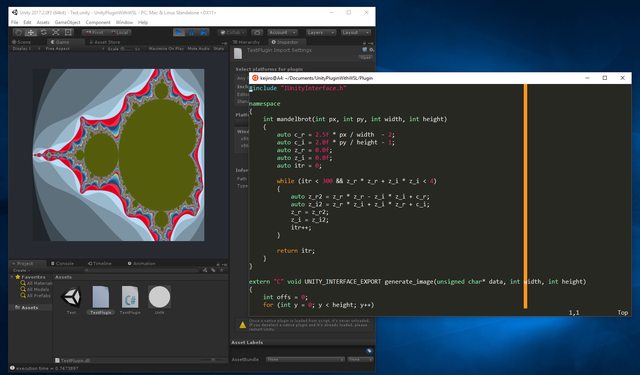Open the Assets menu
Image resolution: width=640 pixels, height=375 pixels.
click(x=43, y=22)
